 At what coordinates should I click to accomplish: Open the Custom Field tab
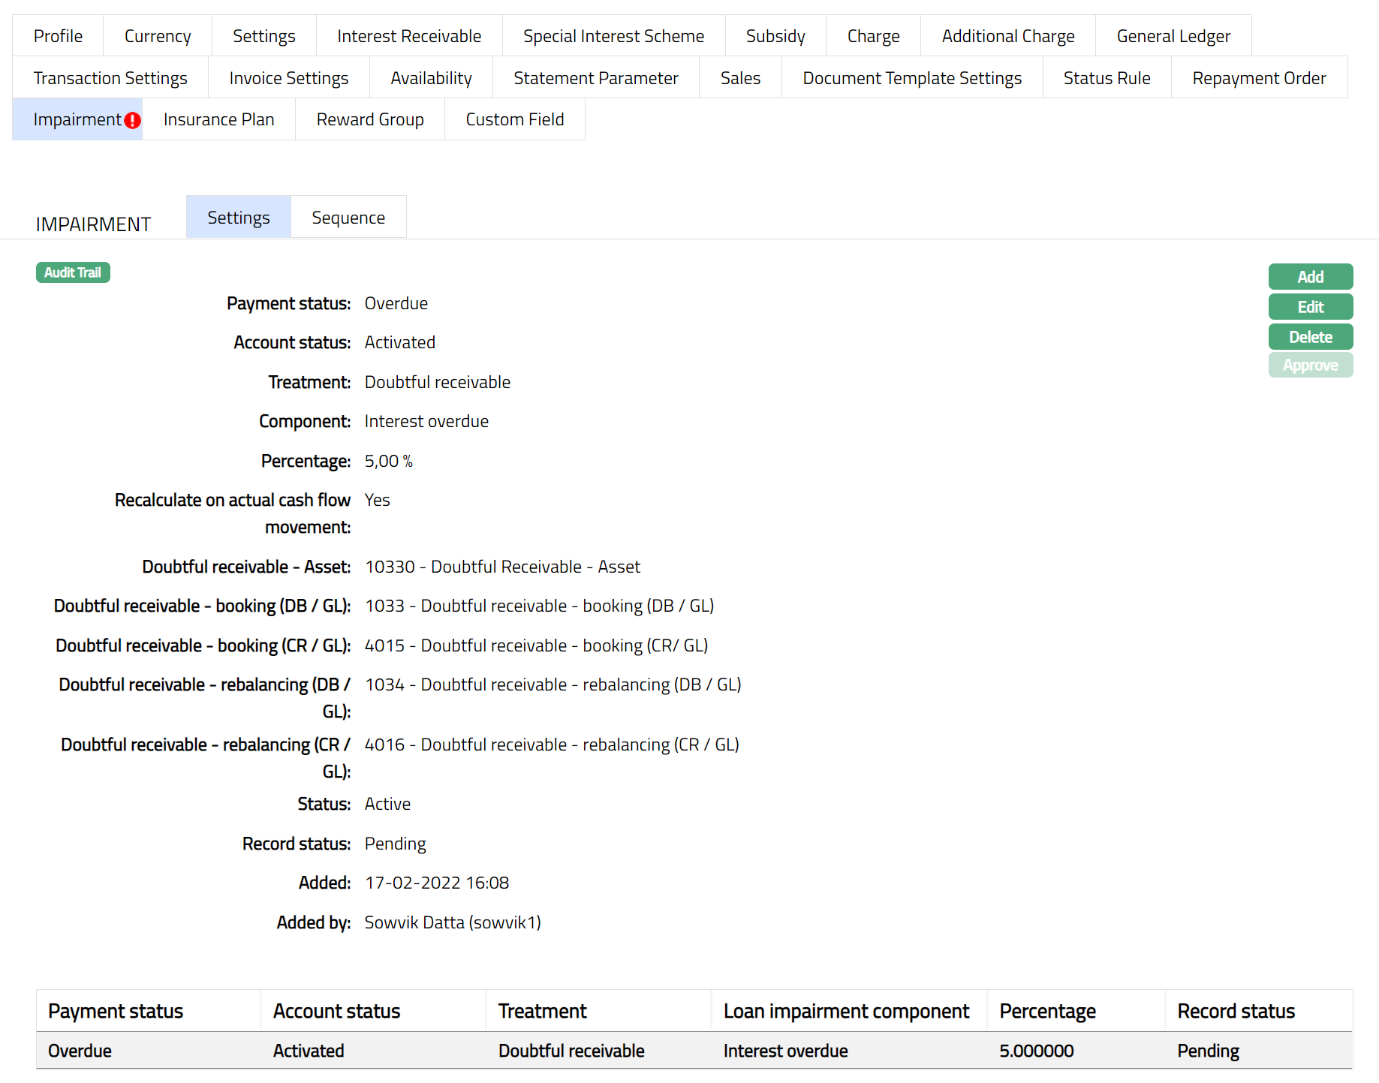(x=514, y=120)
